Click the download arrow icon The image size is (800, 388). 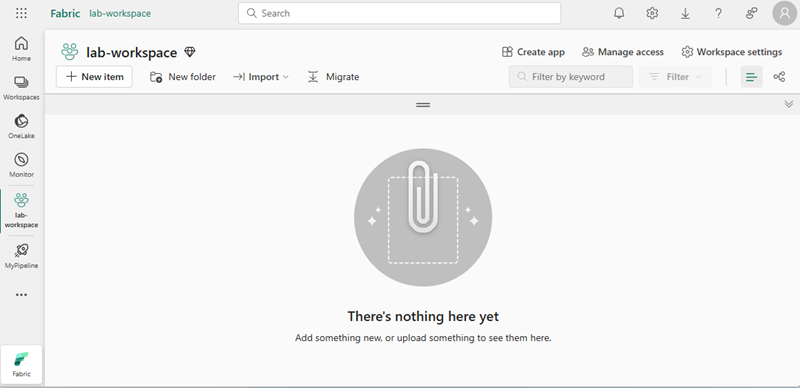[x=685, y=13]
